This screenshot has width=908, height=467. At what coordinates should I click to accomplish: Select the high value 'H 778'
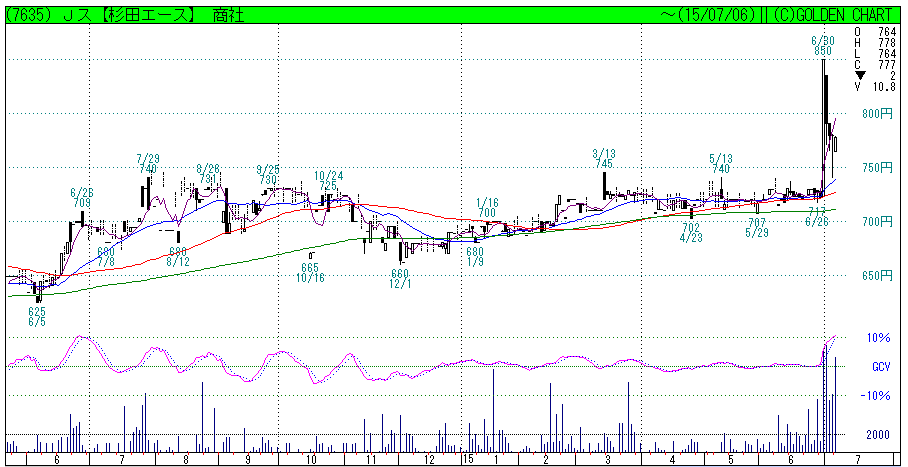[876, 43]
